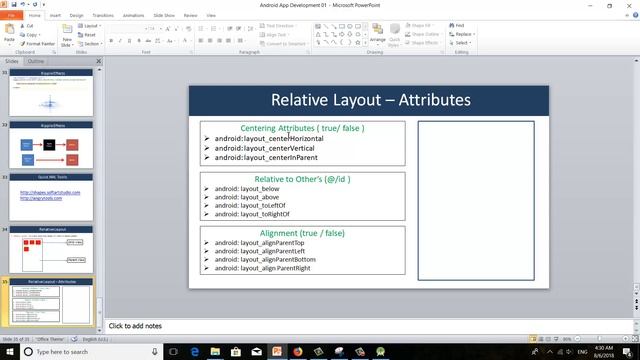Expand the Section dropdown

point(90,44)
